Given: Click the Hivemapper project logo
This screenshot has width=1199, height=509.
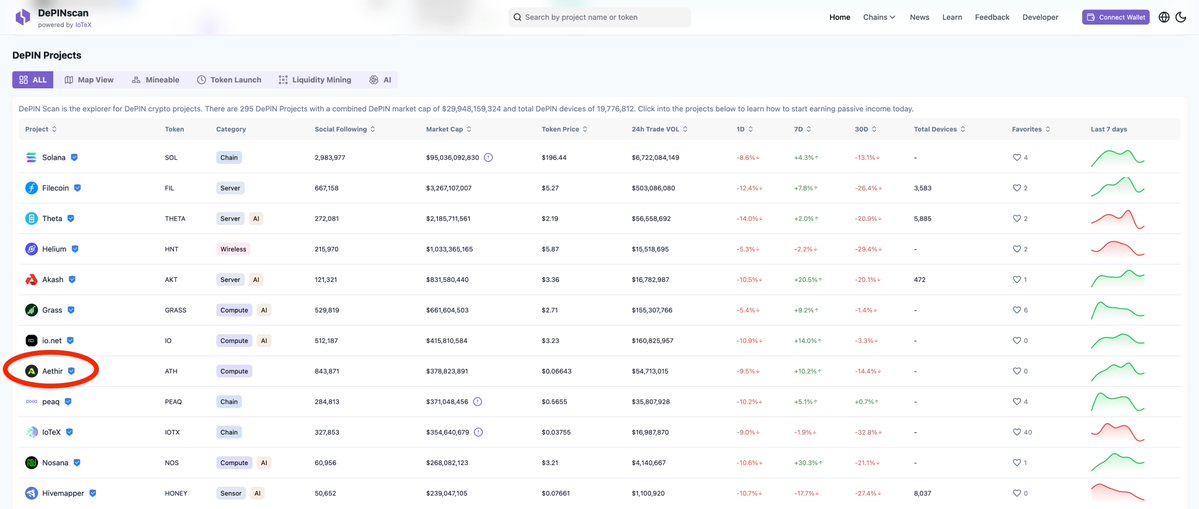Looking at the screenshot, I should [x=31, y=493].
